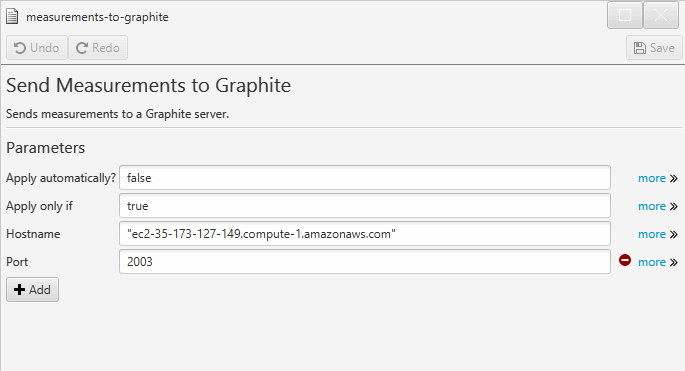Click the double chevron beside Apply only if's more
The height and width of the screenshot is (371, 685).
[674, 207]
